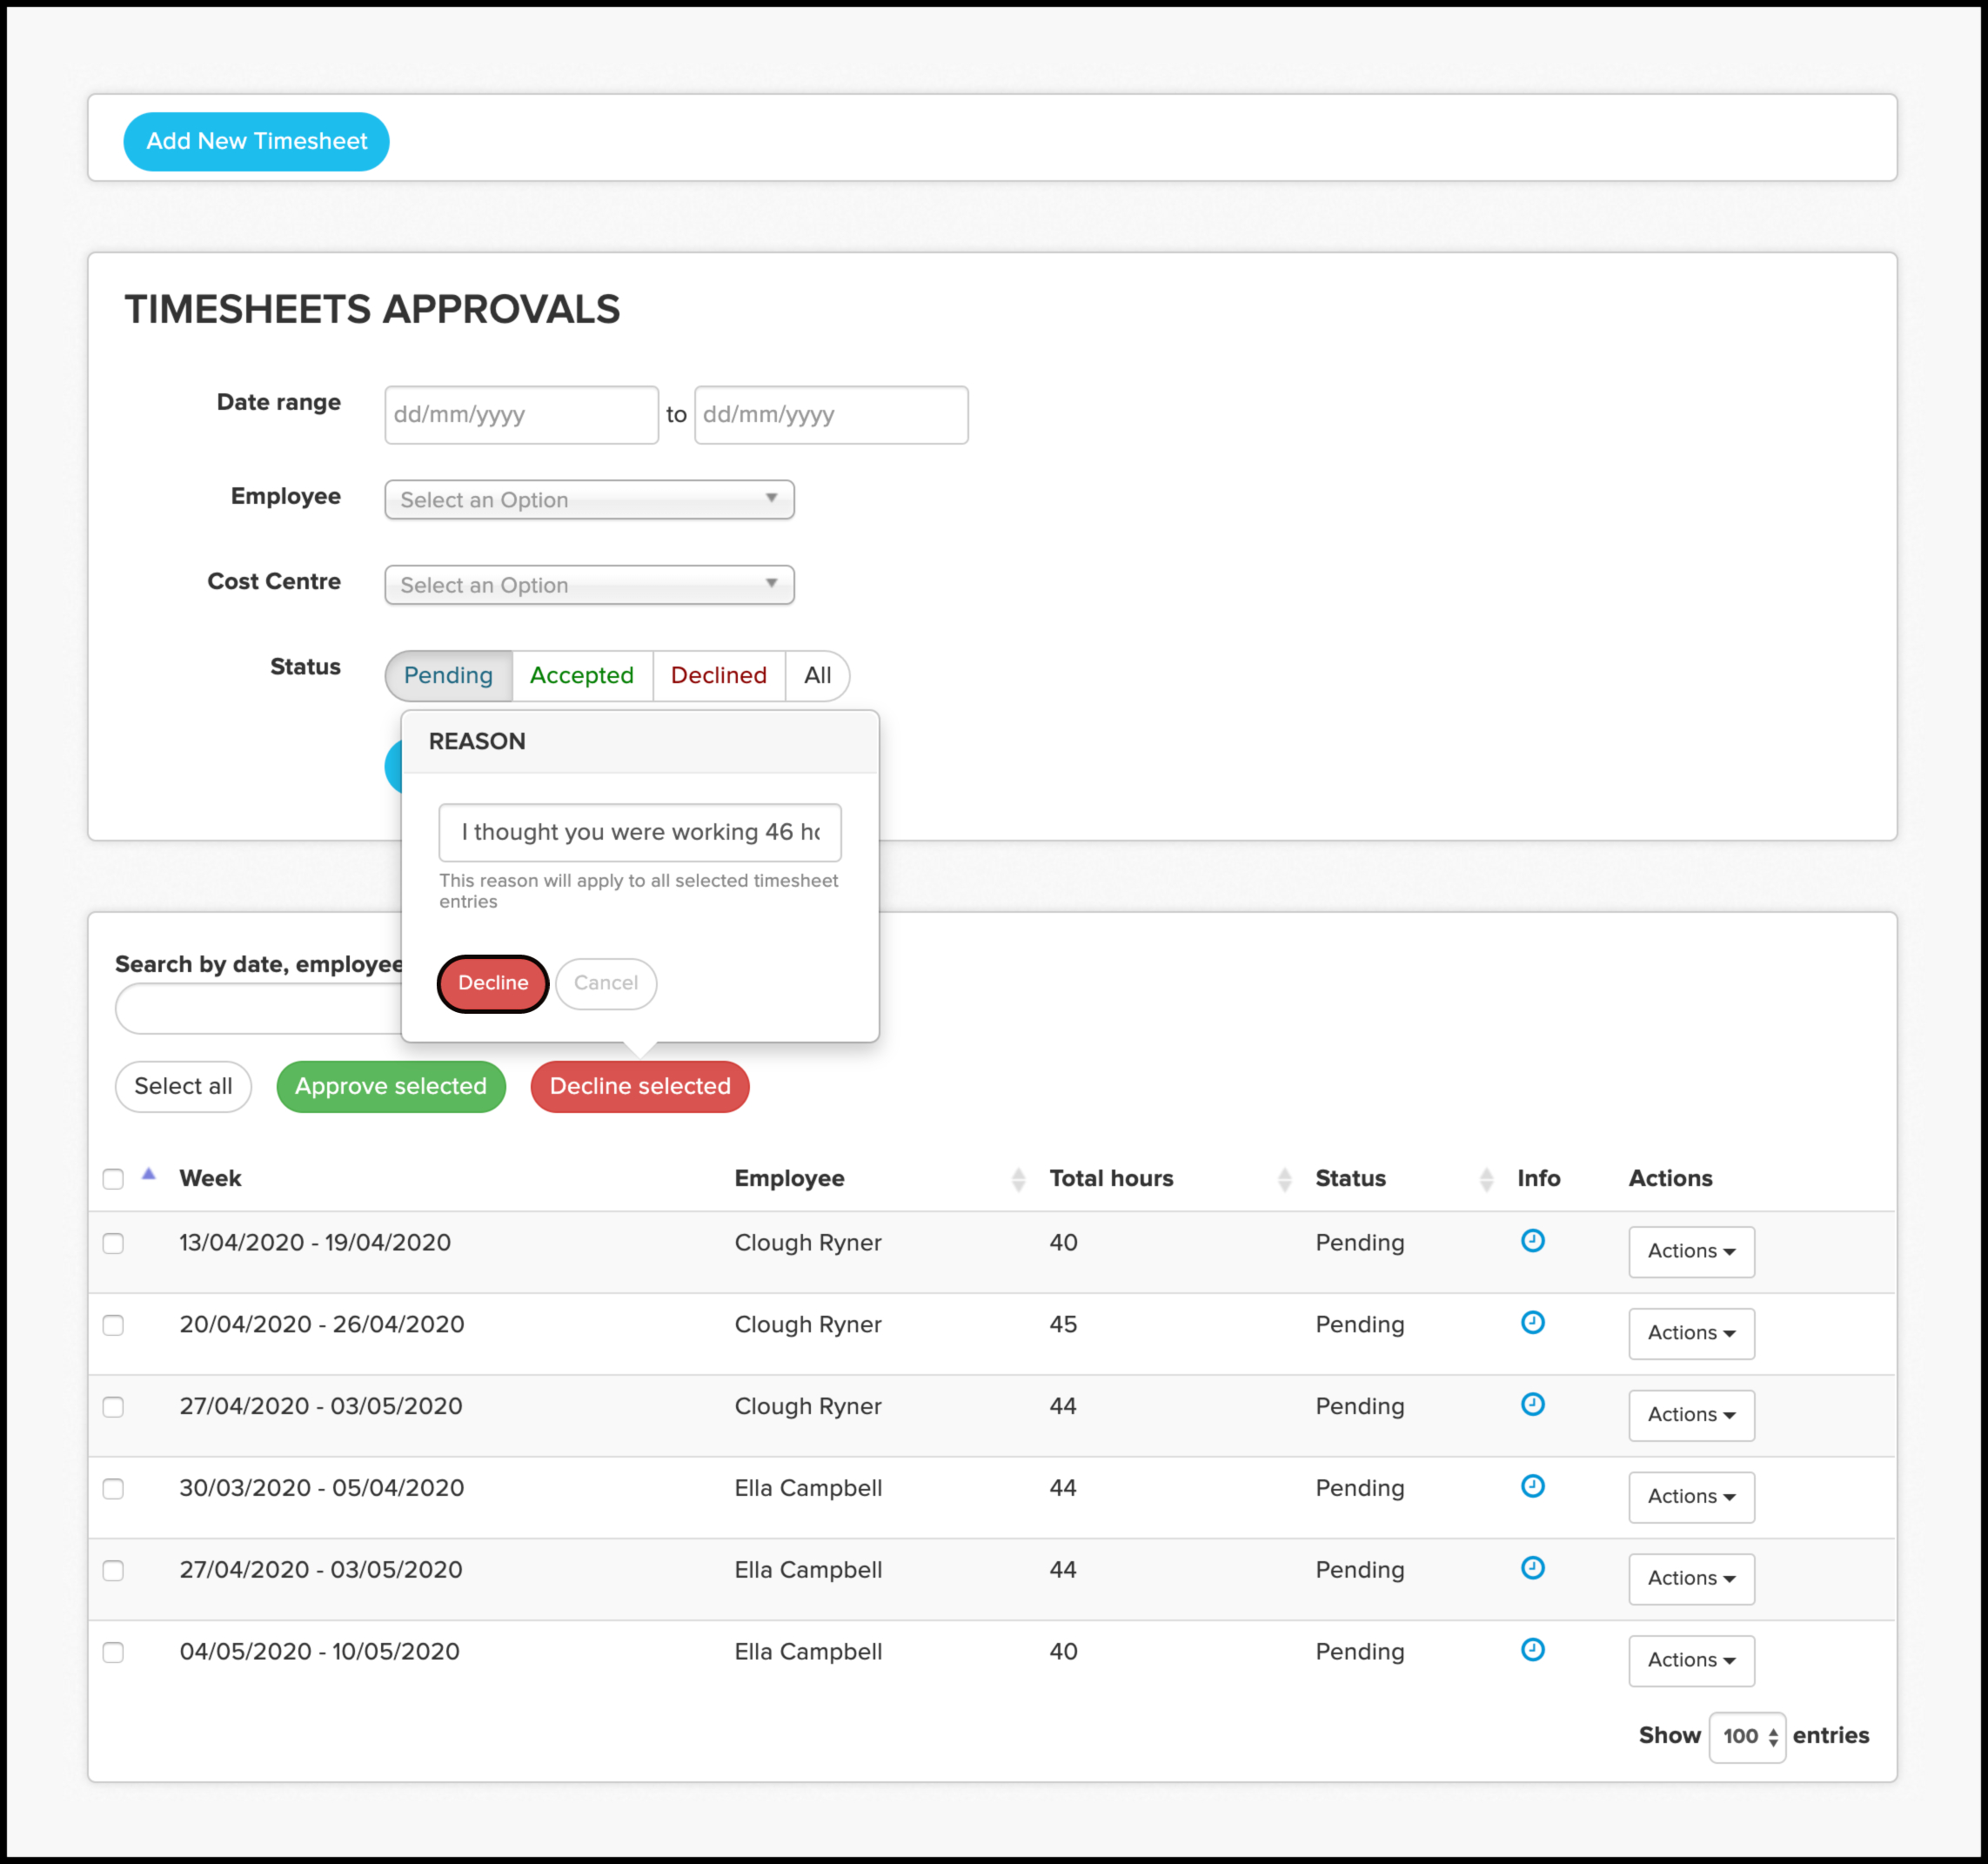Tick checkbox for 13/04/2020 - 19/04/2020 row
Image resolution: width=1988 pixels, height=1864 pixels.
tap(114, 1243)
